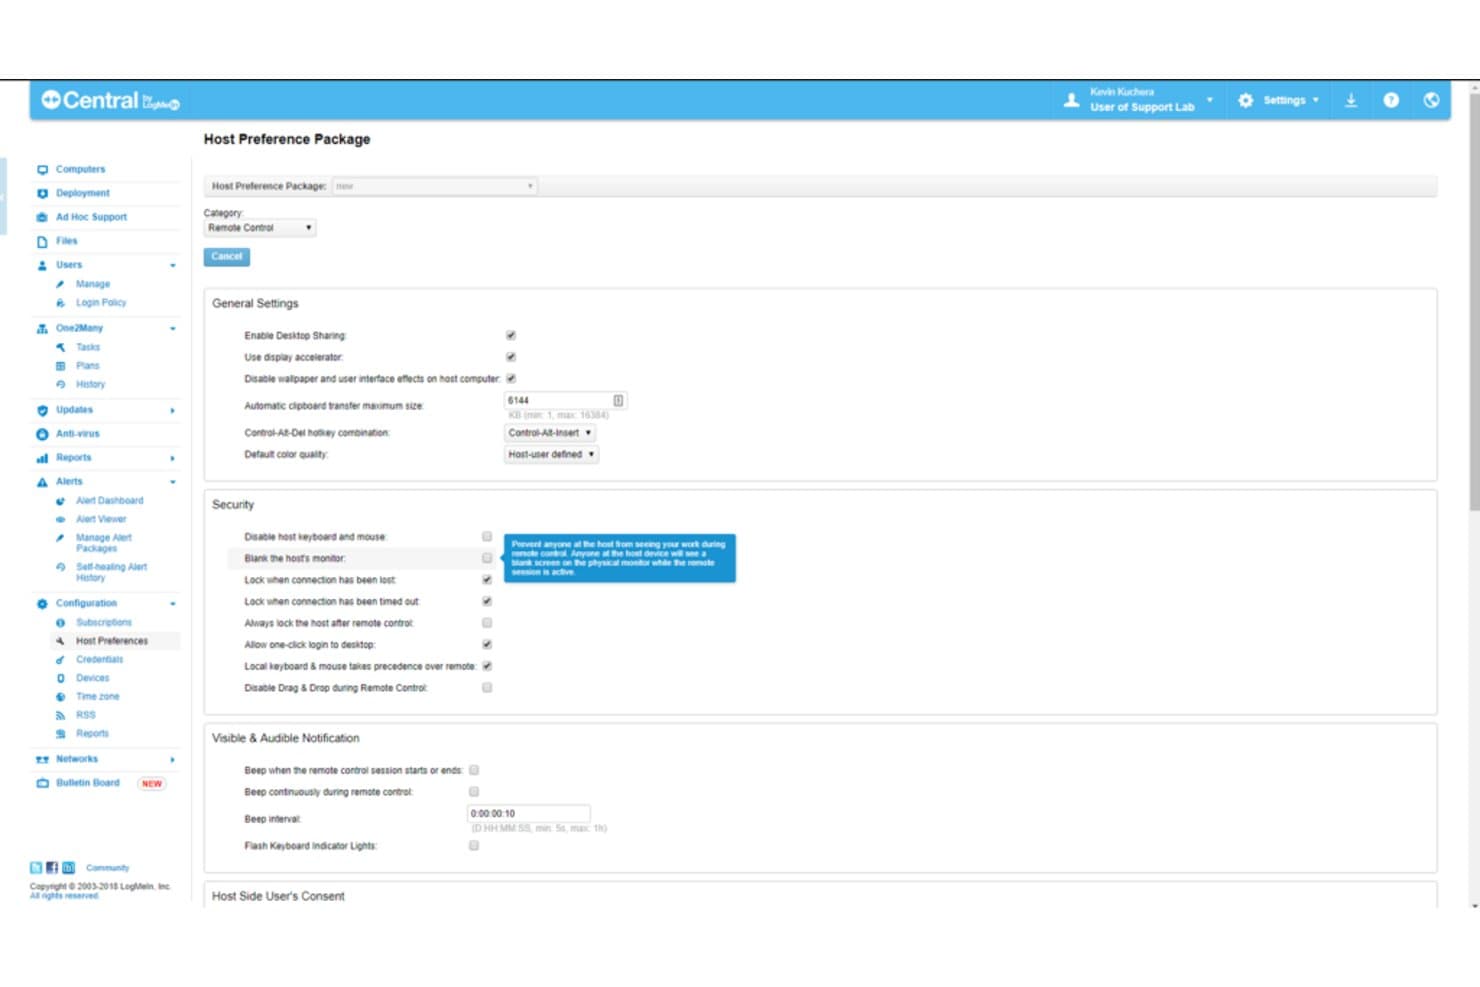Click the Deployment sidebar icon
Screen dimensions: 1480x987
42,194
